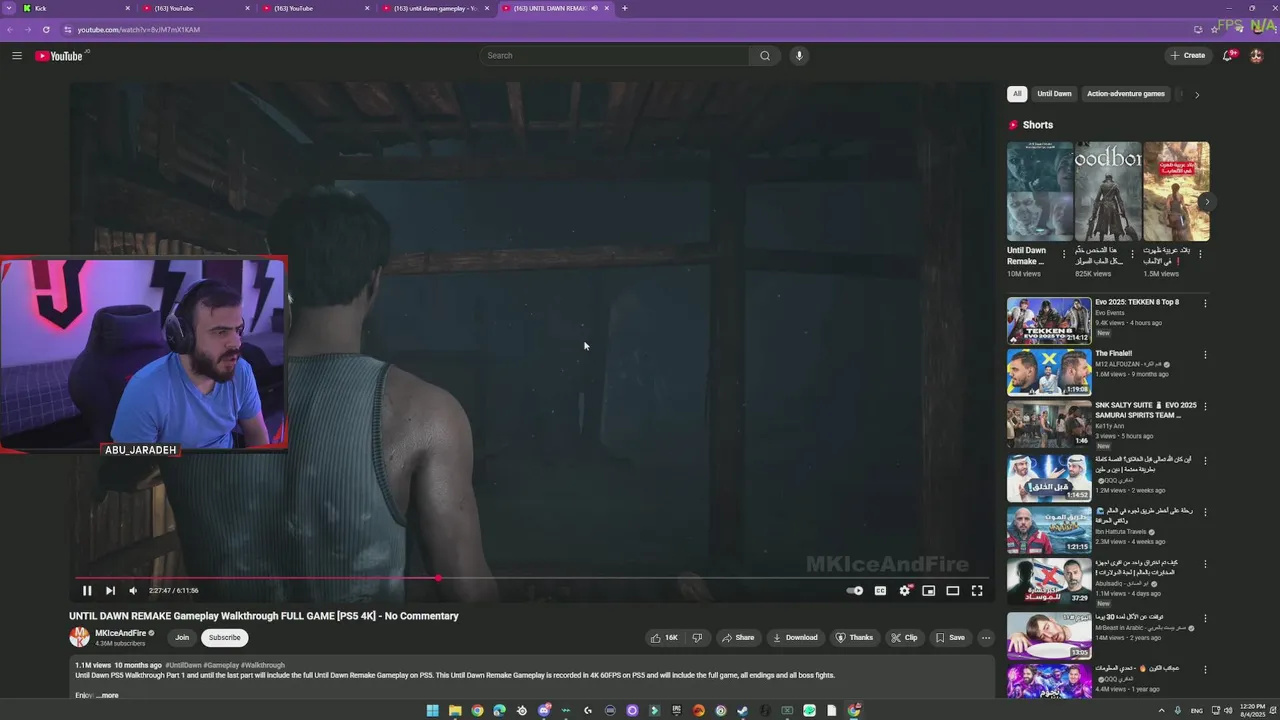Toggle theater mode
The height and width of the screenshot is (720, 1280).
tap(953, 591)
